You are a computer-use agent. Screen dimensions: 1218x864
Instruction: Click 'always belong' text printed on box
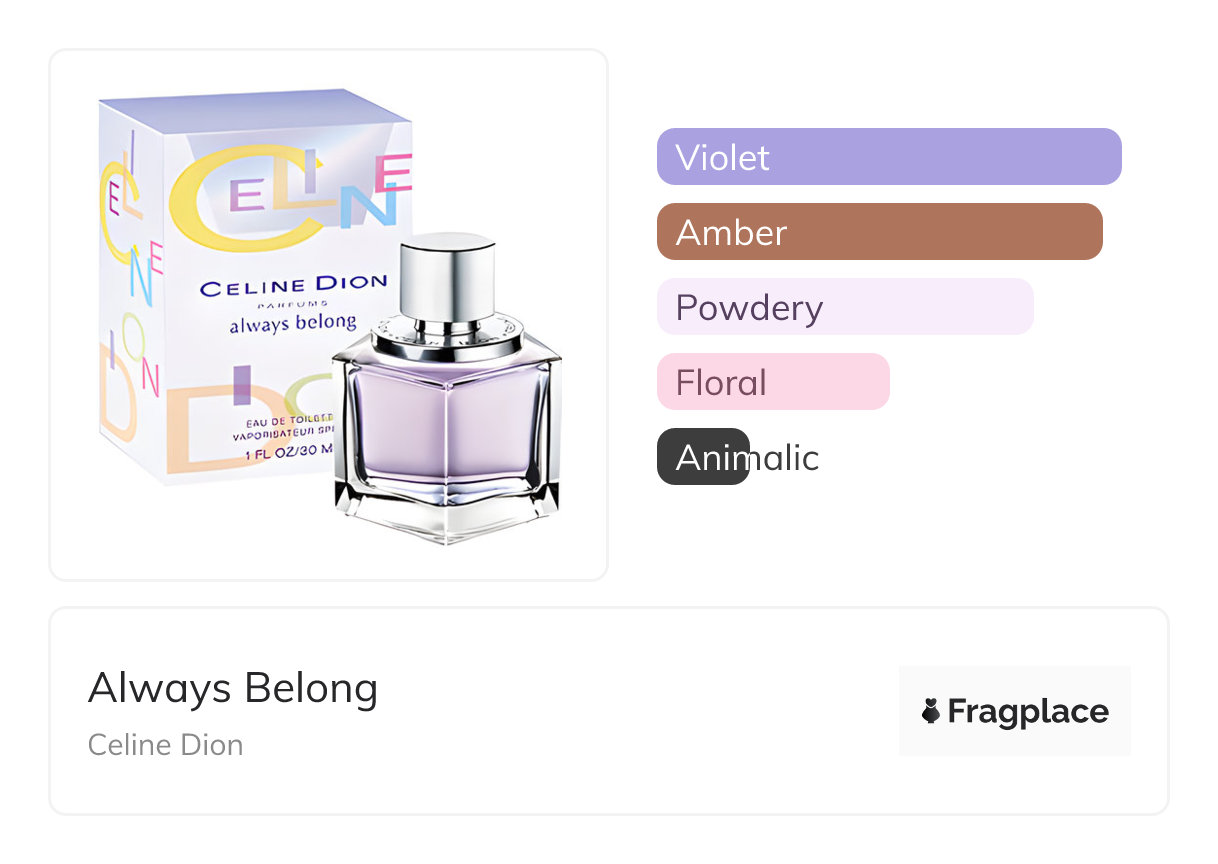tap(293, 323)
